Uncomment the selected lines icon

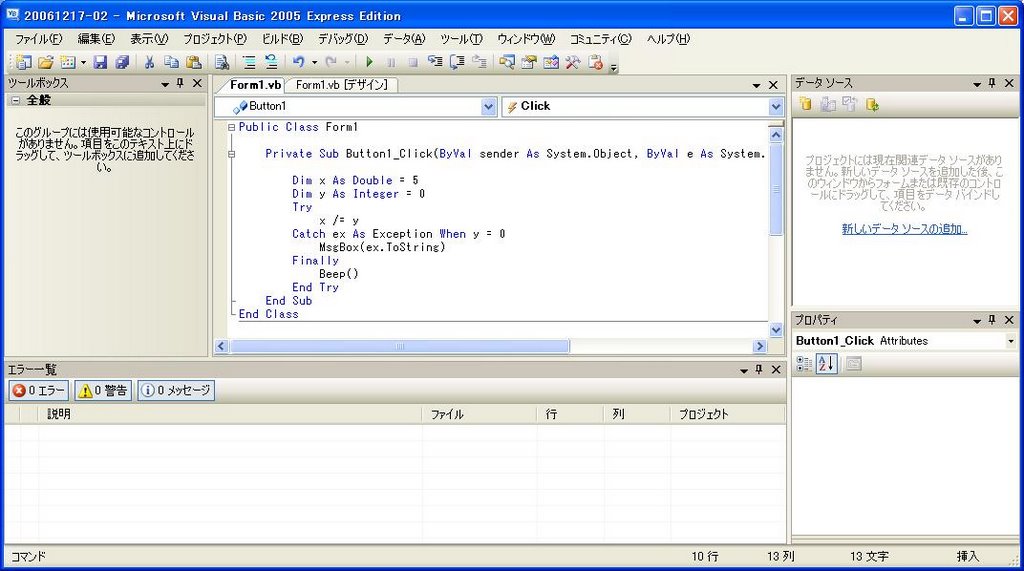[x=271, y=62]
